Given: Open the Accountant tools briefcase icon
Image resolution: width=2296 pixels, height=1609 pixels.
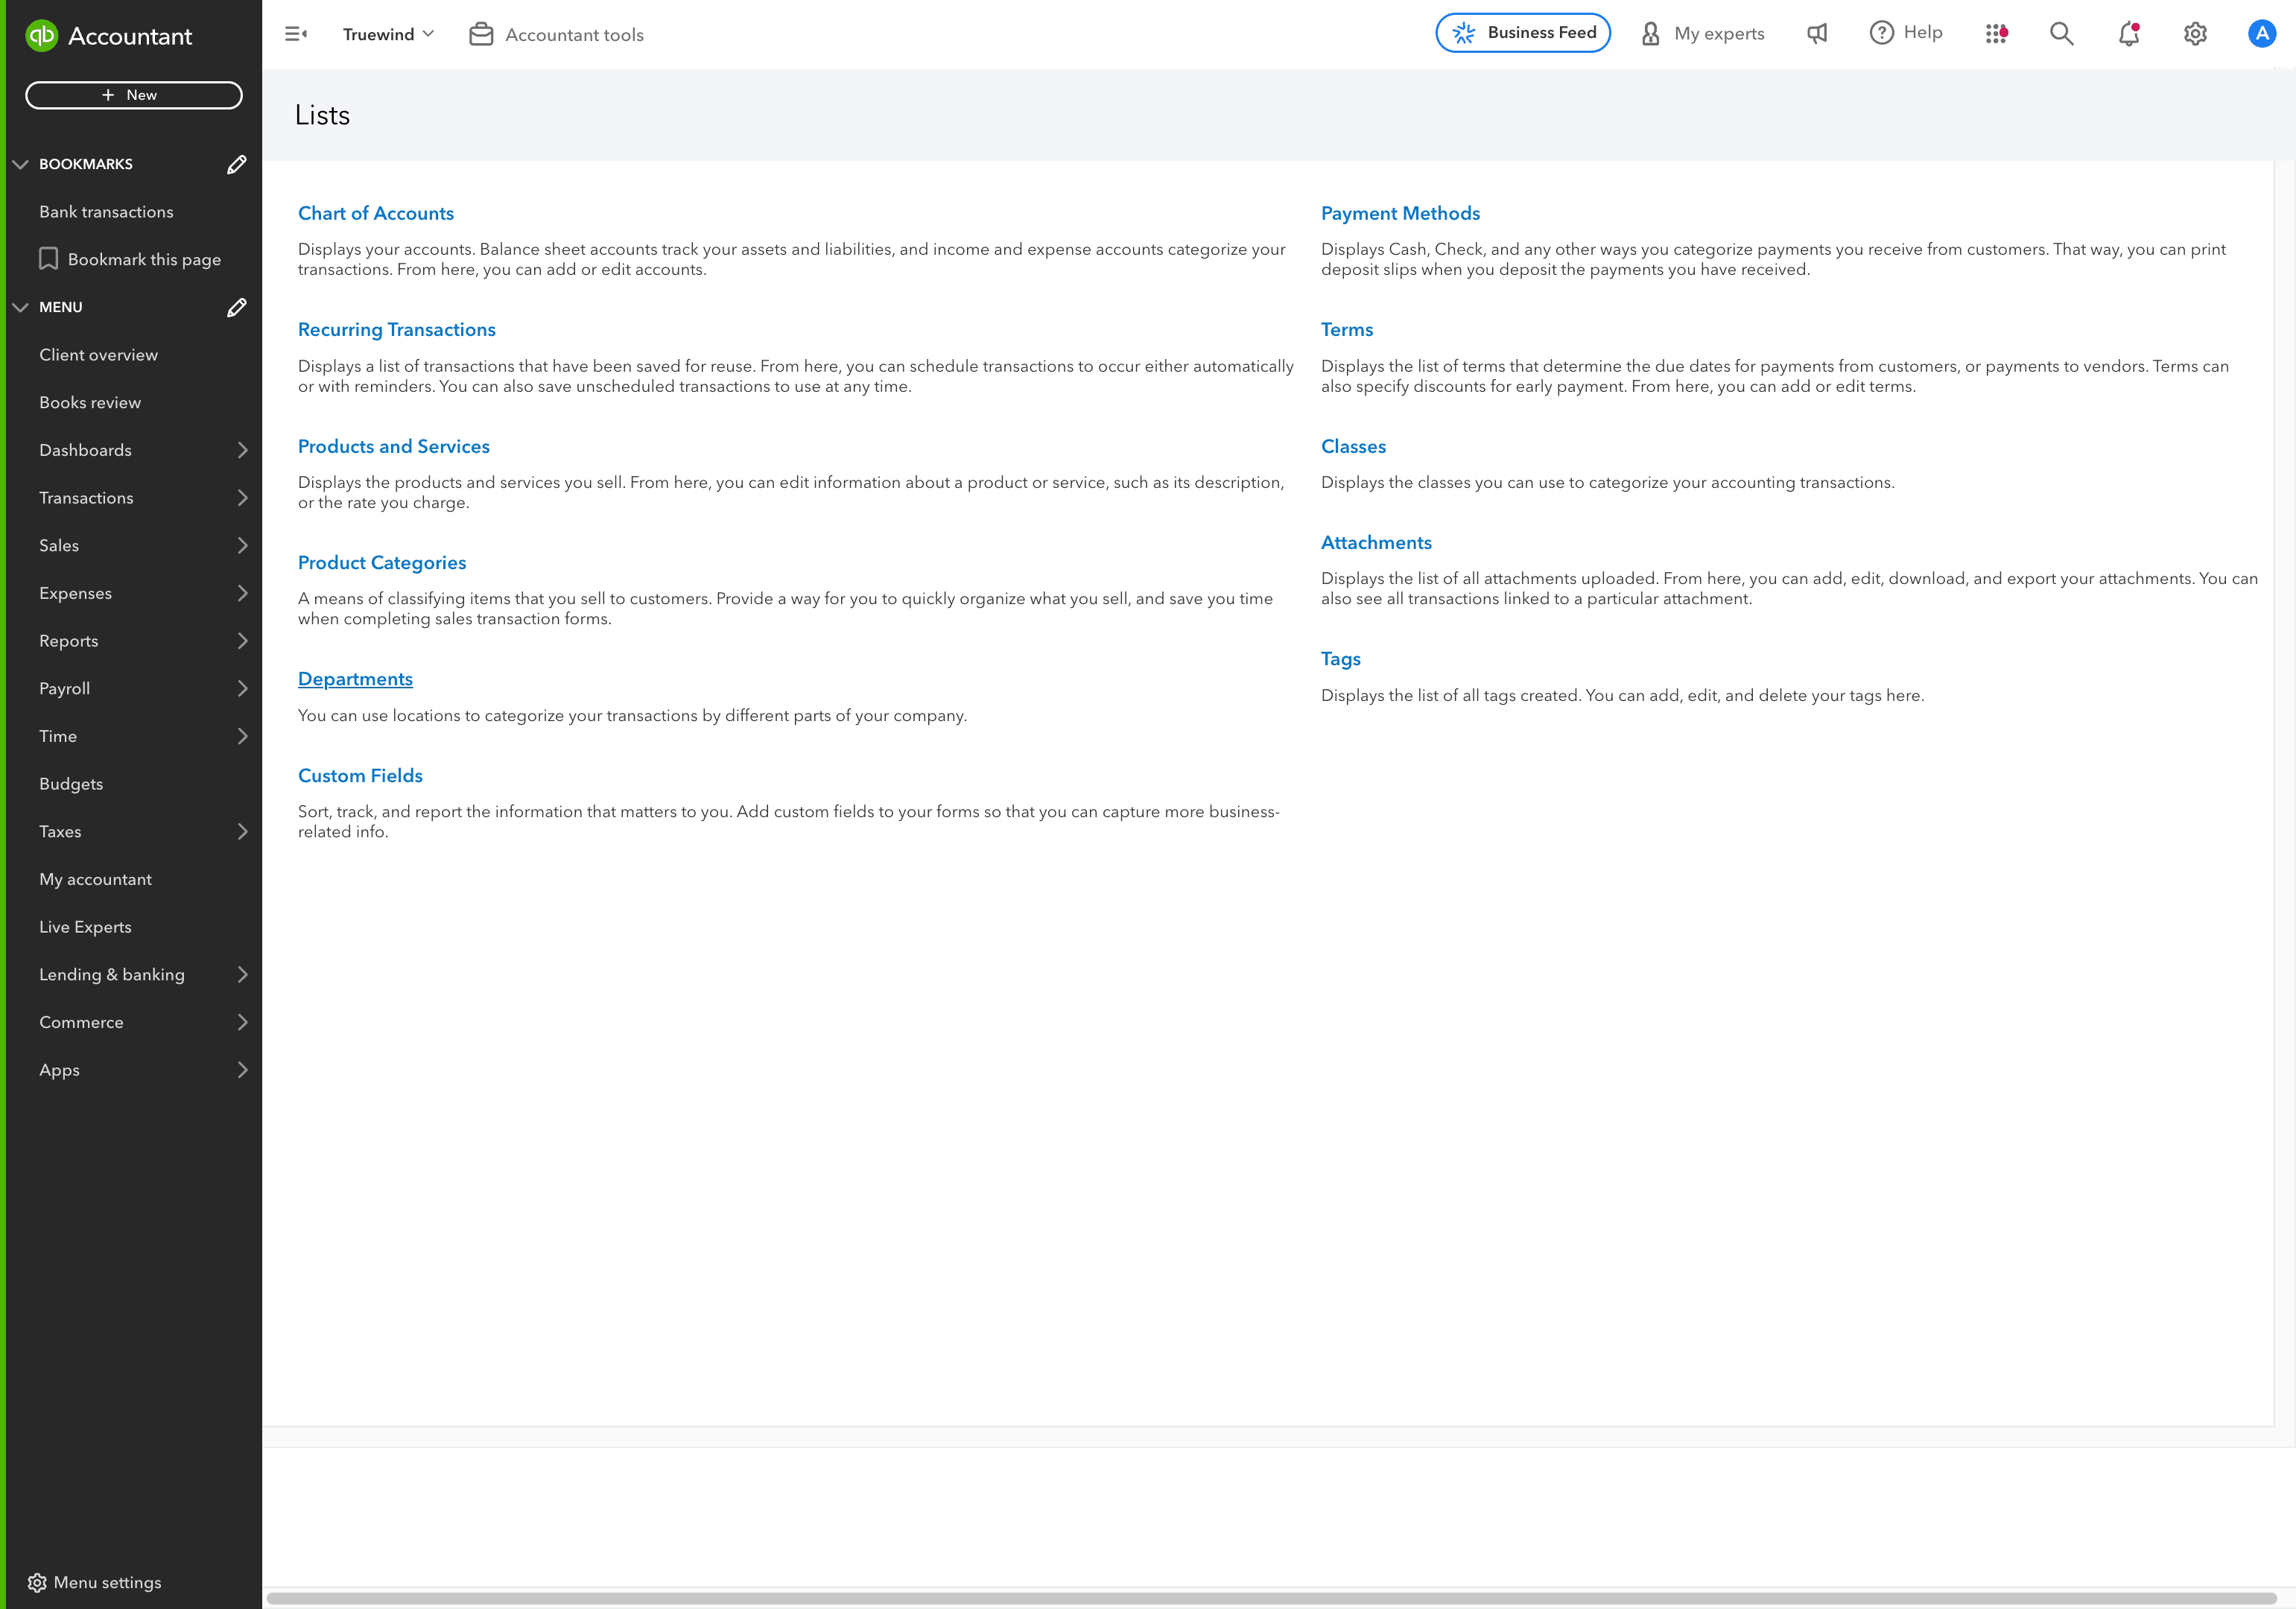Looking at the screenshot, I should tap(481, 33).
